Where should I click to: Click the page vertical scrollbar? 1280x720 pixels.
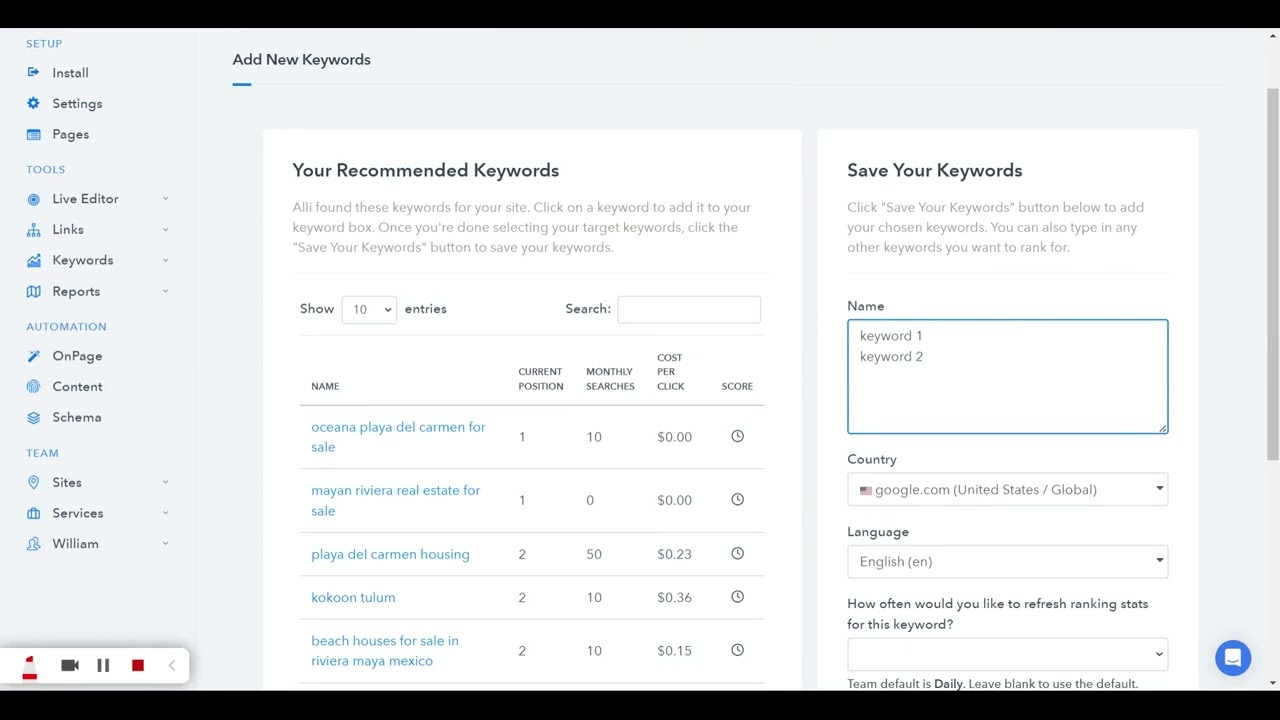click(1272, 270)
